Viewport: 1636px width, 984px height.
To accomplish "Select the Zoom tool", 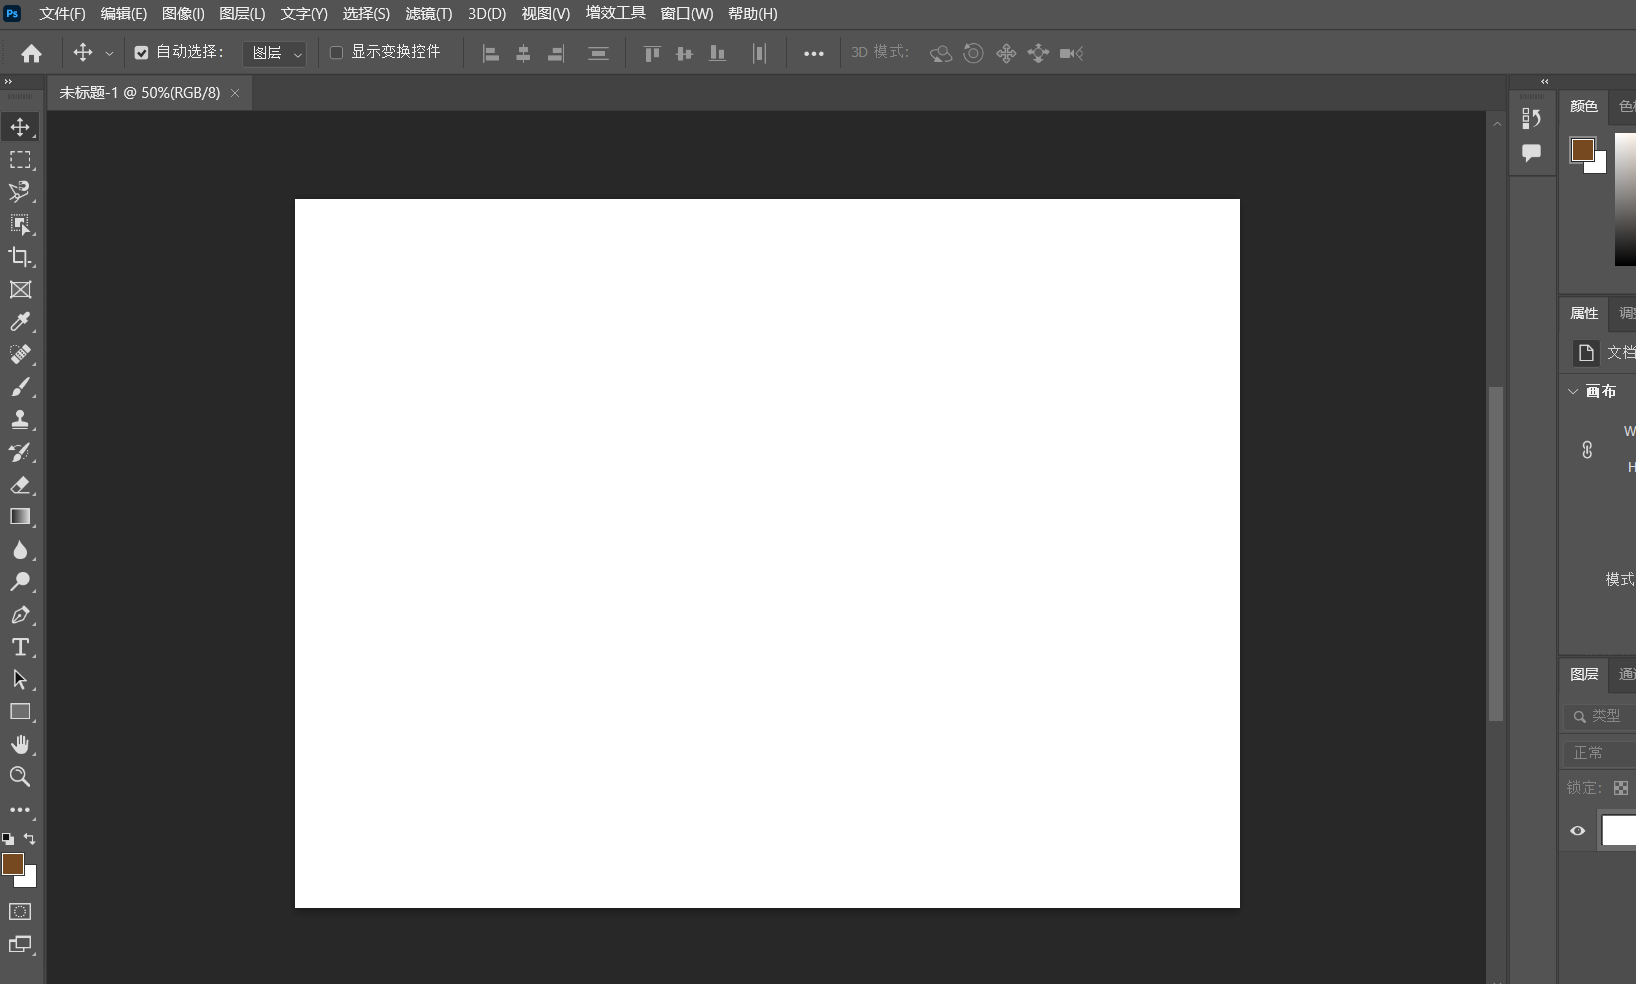I will 20,777.
